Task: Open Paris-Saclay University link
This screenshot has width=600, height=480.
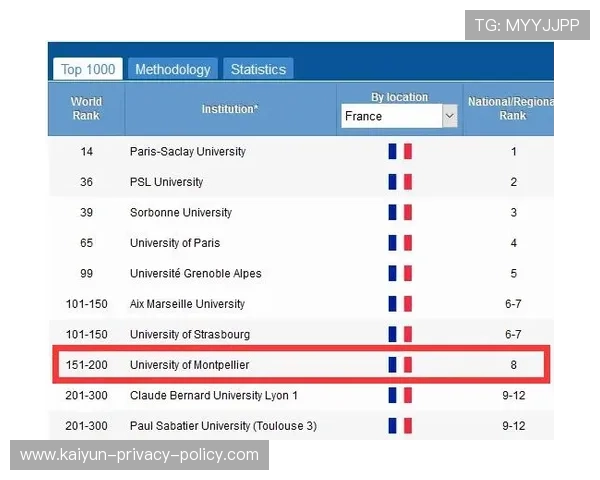Action: coord(188,152)
